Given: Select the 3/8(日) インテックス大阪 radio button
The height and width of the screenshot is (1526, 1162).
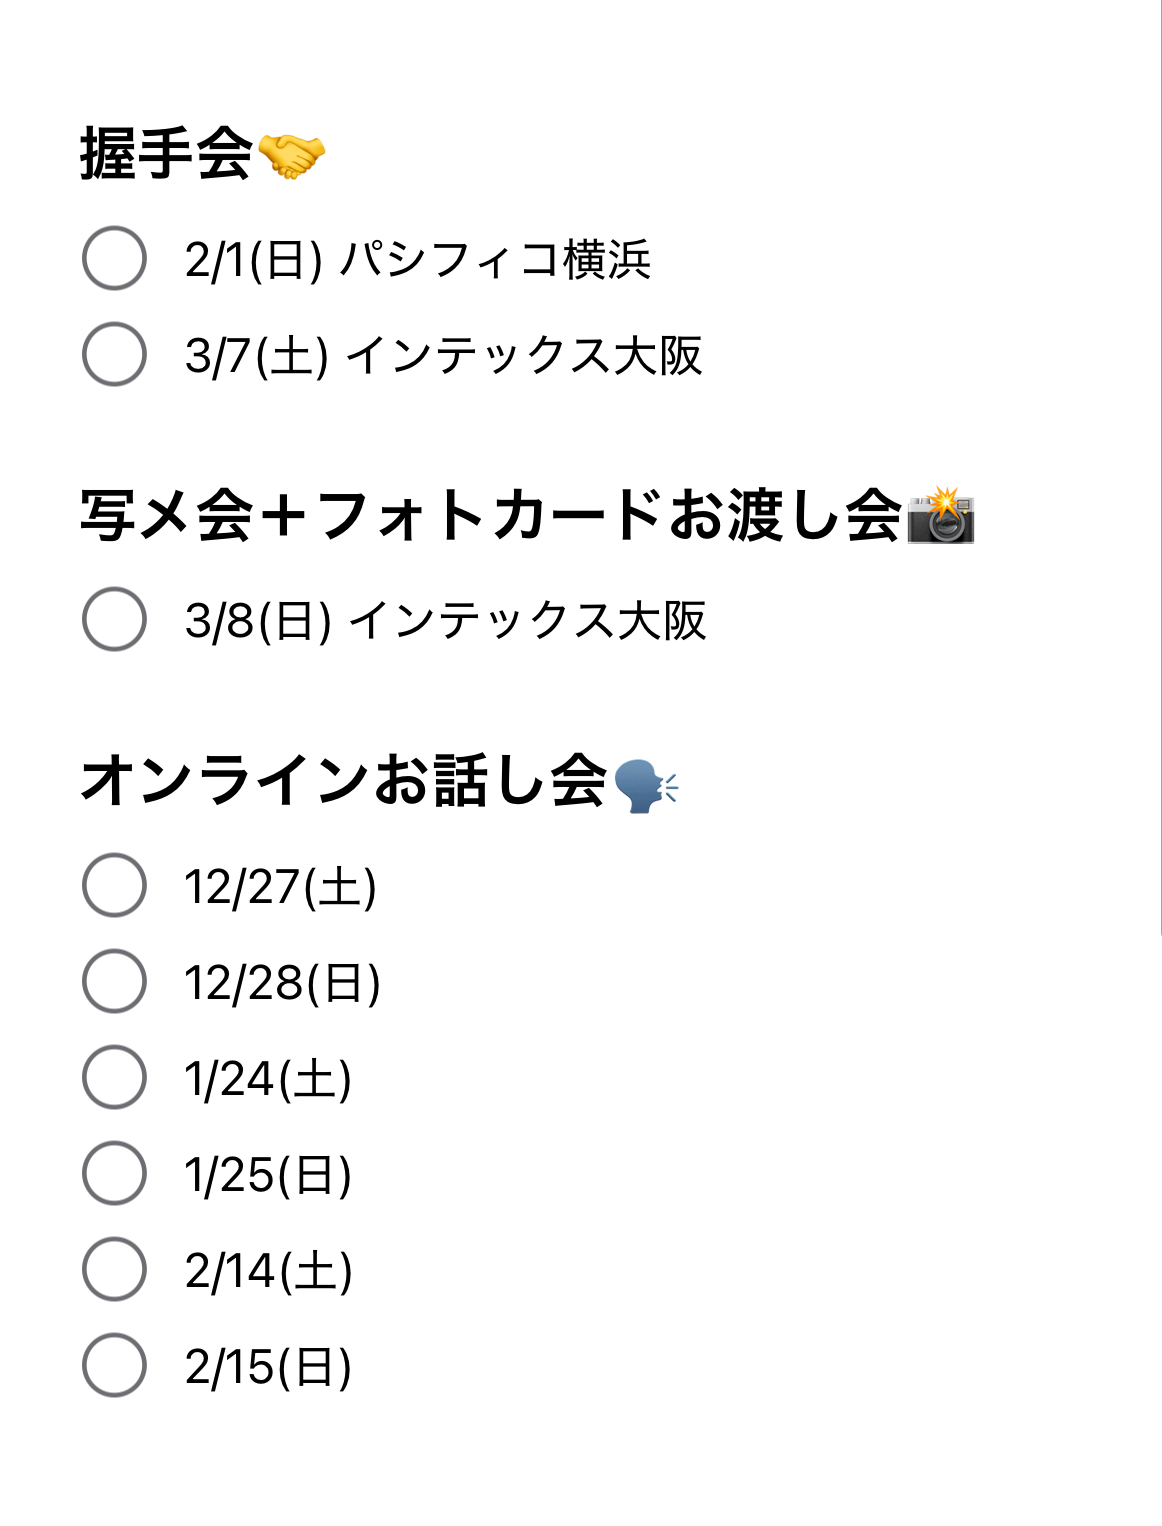Looking at the screenshot, I should (114, 619).
